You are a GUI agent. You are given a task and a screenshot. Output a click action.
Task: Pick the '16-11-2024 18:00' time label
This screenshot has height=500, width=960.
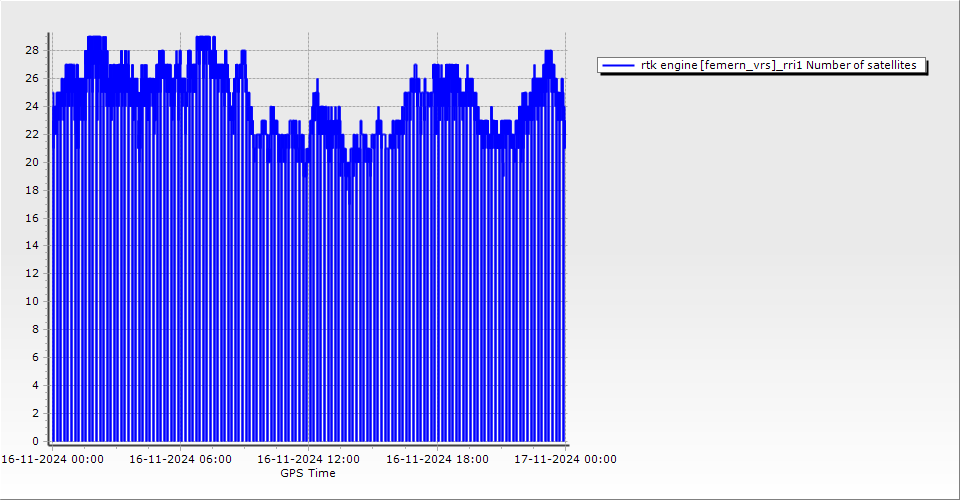click(437, 460)
